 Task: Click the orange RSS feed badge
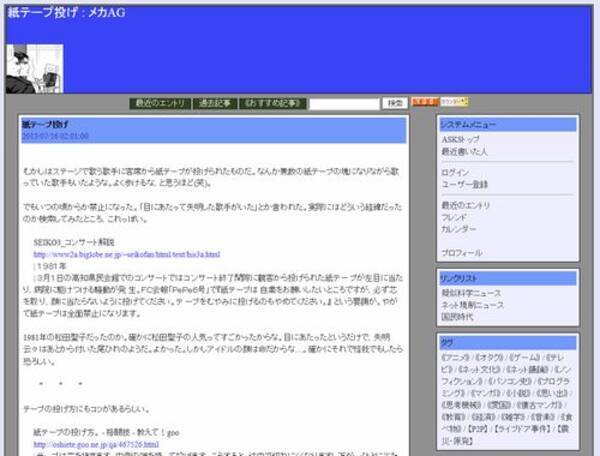tap(424, 102)
